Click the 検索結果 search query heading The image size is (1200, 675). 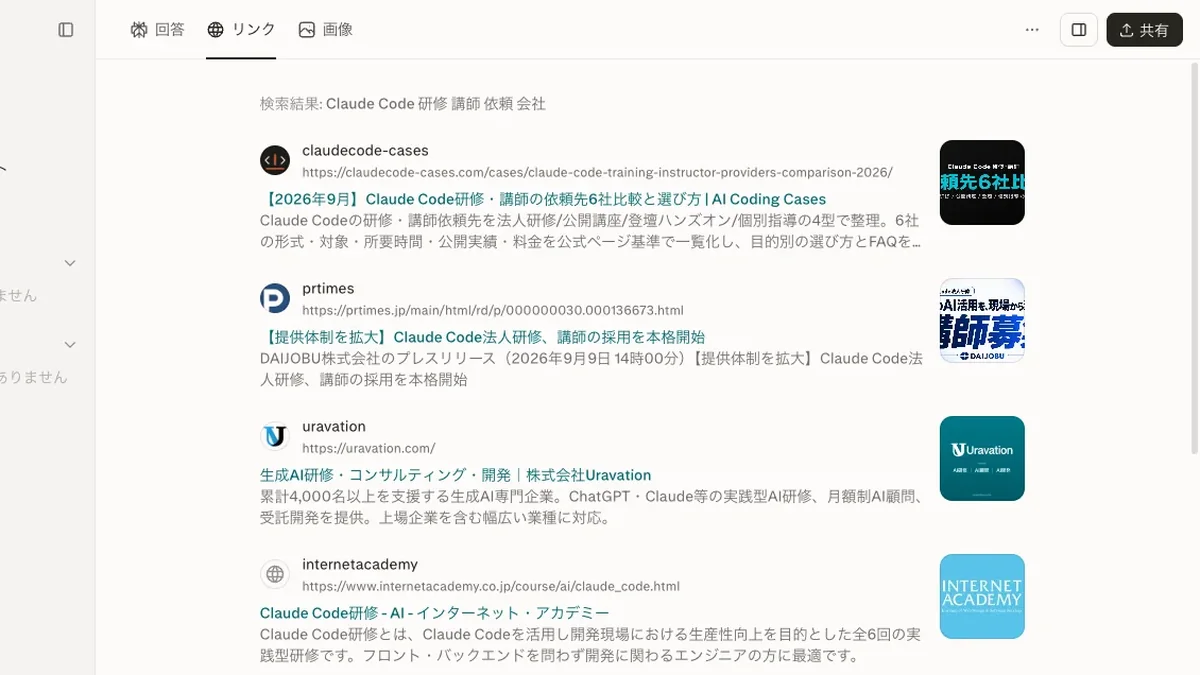pos(403,103)
